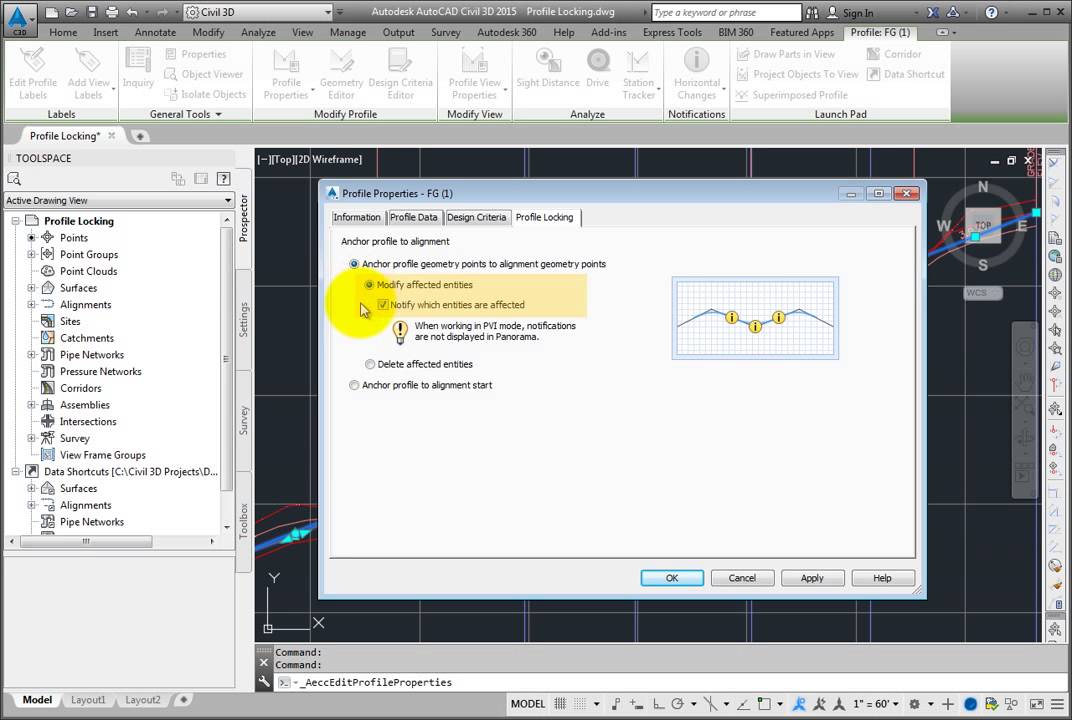Click Toolspace help question icon

[x=224, y=178]
